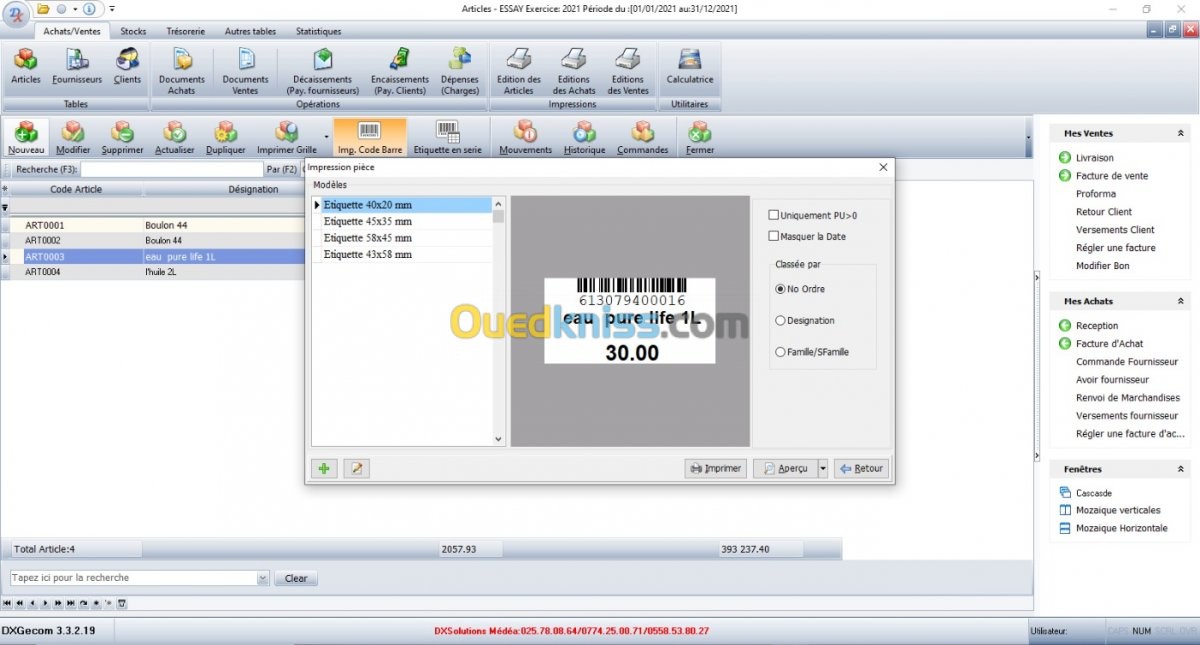Viewport: 1200px width, 645px height.
Task: Click Imprimer Grille
Action: 287,137
